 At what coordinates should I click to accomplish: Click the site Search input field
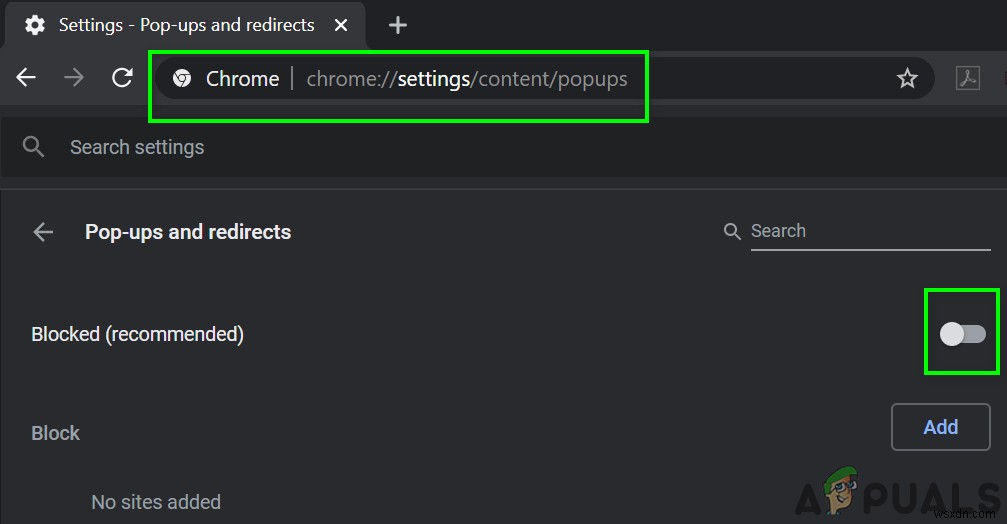tap(868, 231)
